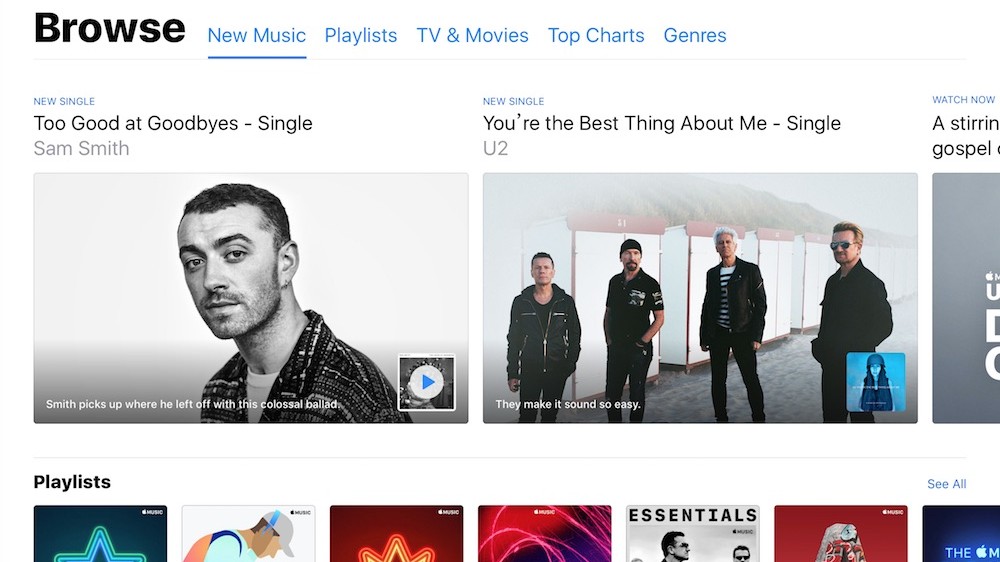Screen dimensions: 1000x562
Task: Open the U2 band feature banner image
Action: [x=700, y=298]
